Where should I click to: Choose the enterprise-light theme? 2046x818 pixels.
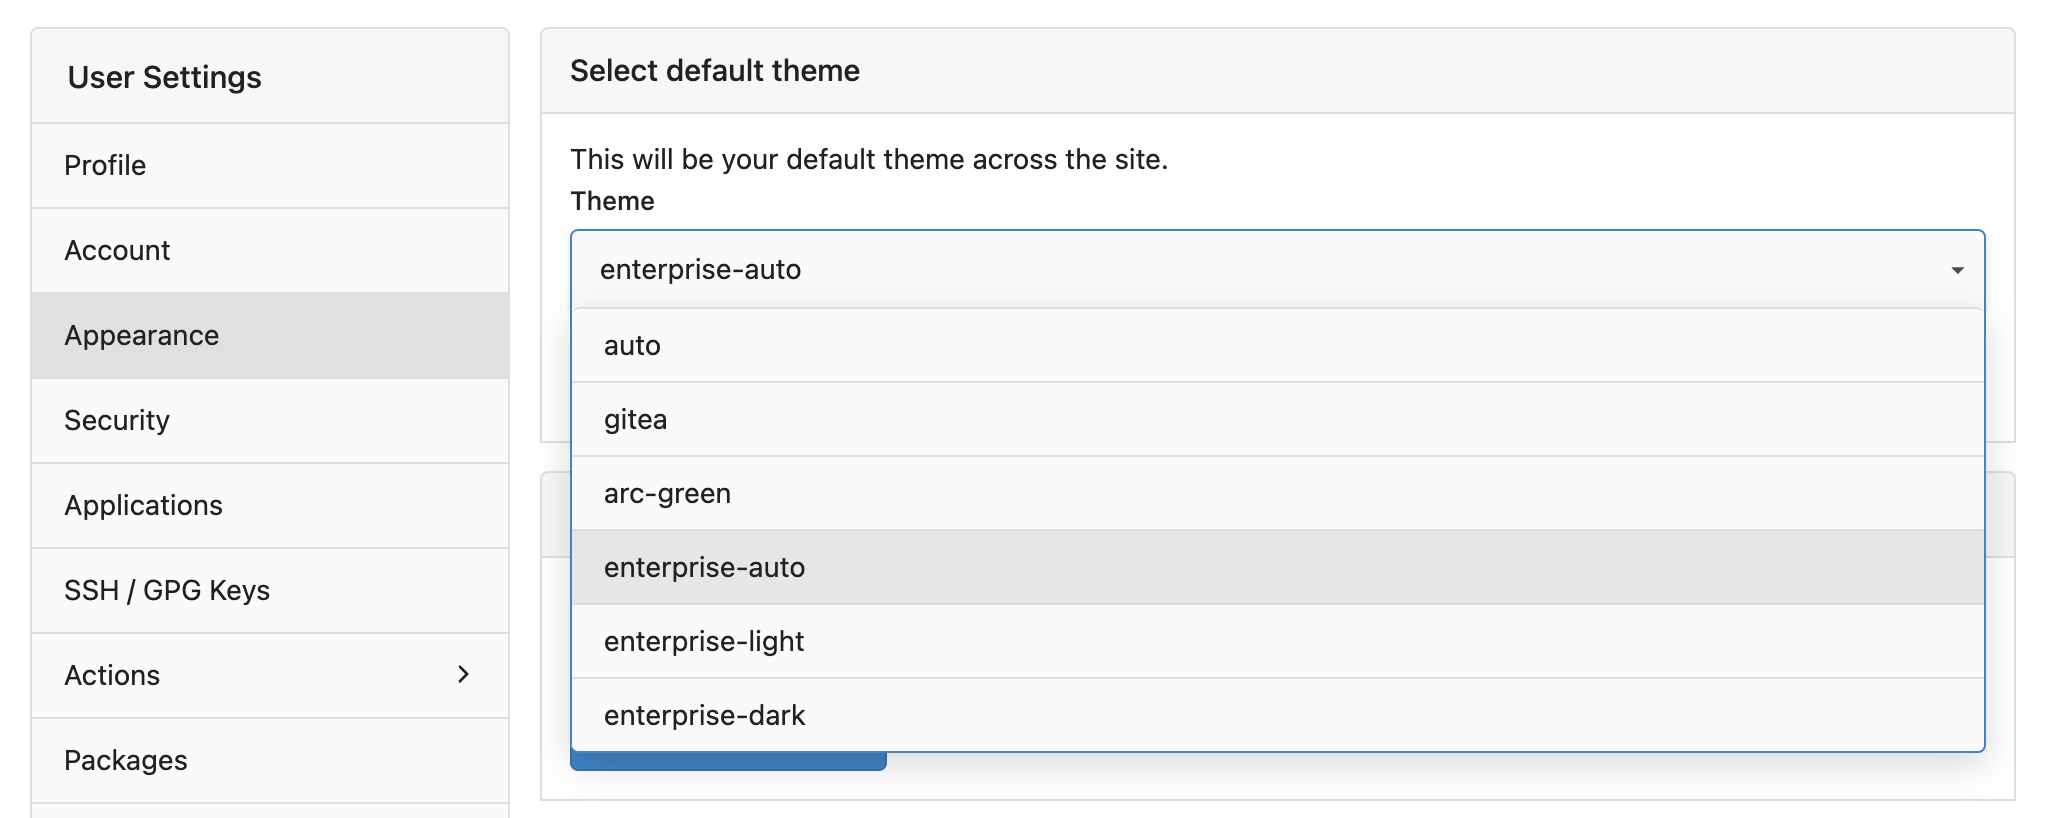(704, 642)
